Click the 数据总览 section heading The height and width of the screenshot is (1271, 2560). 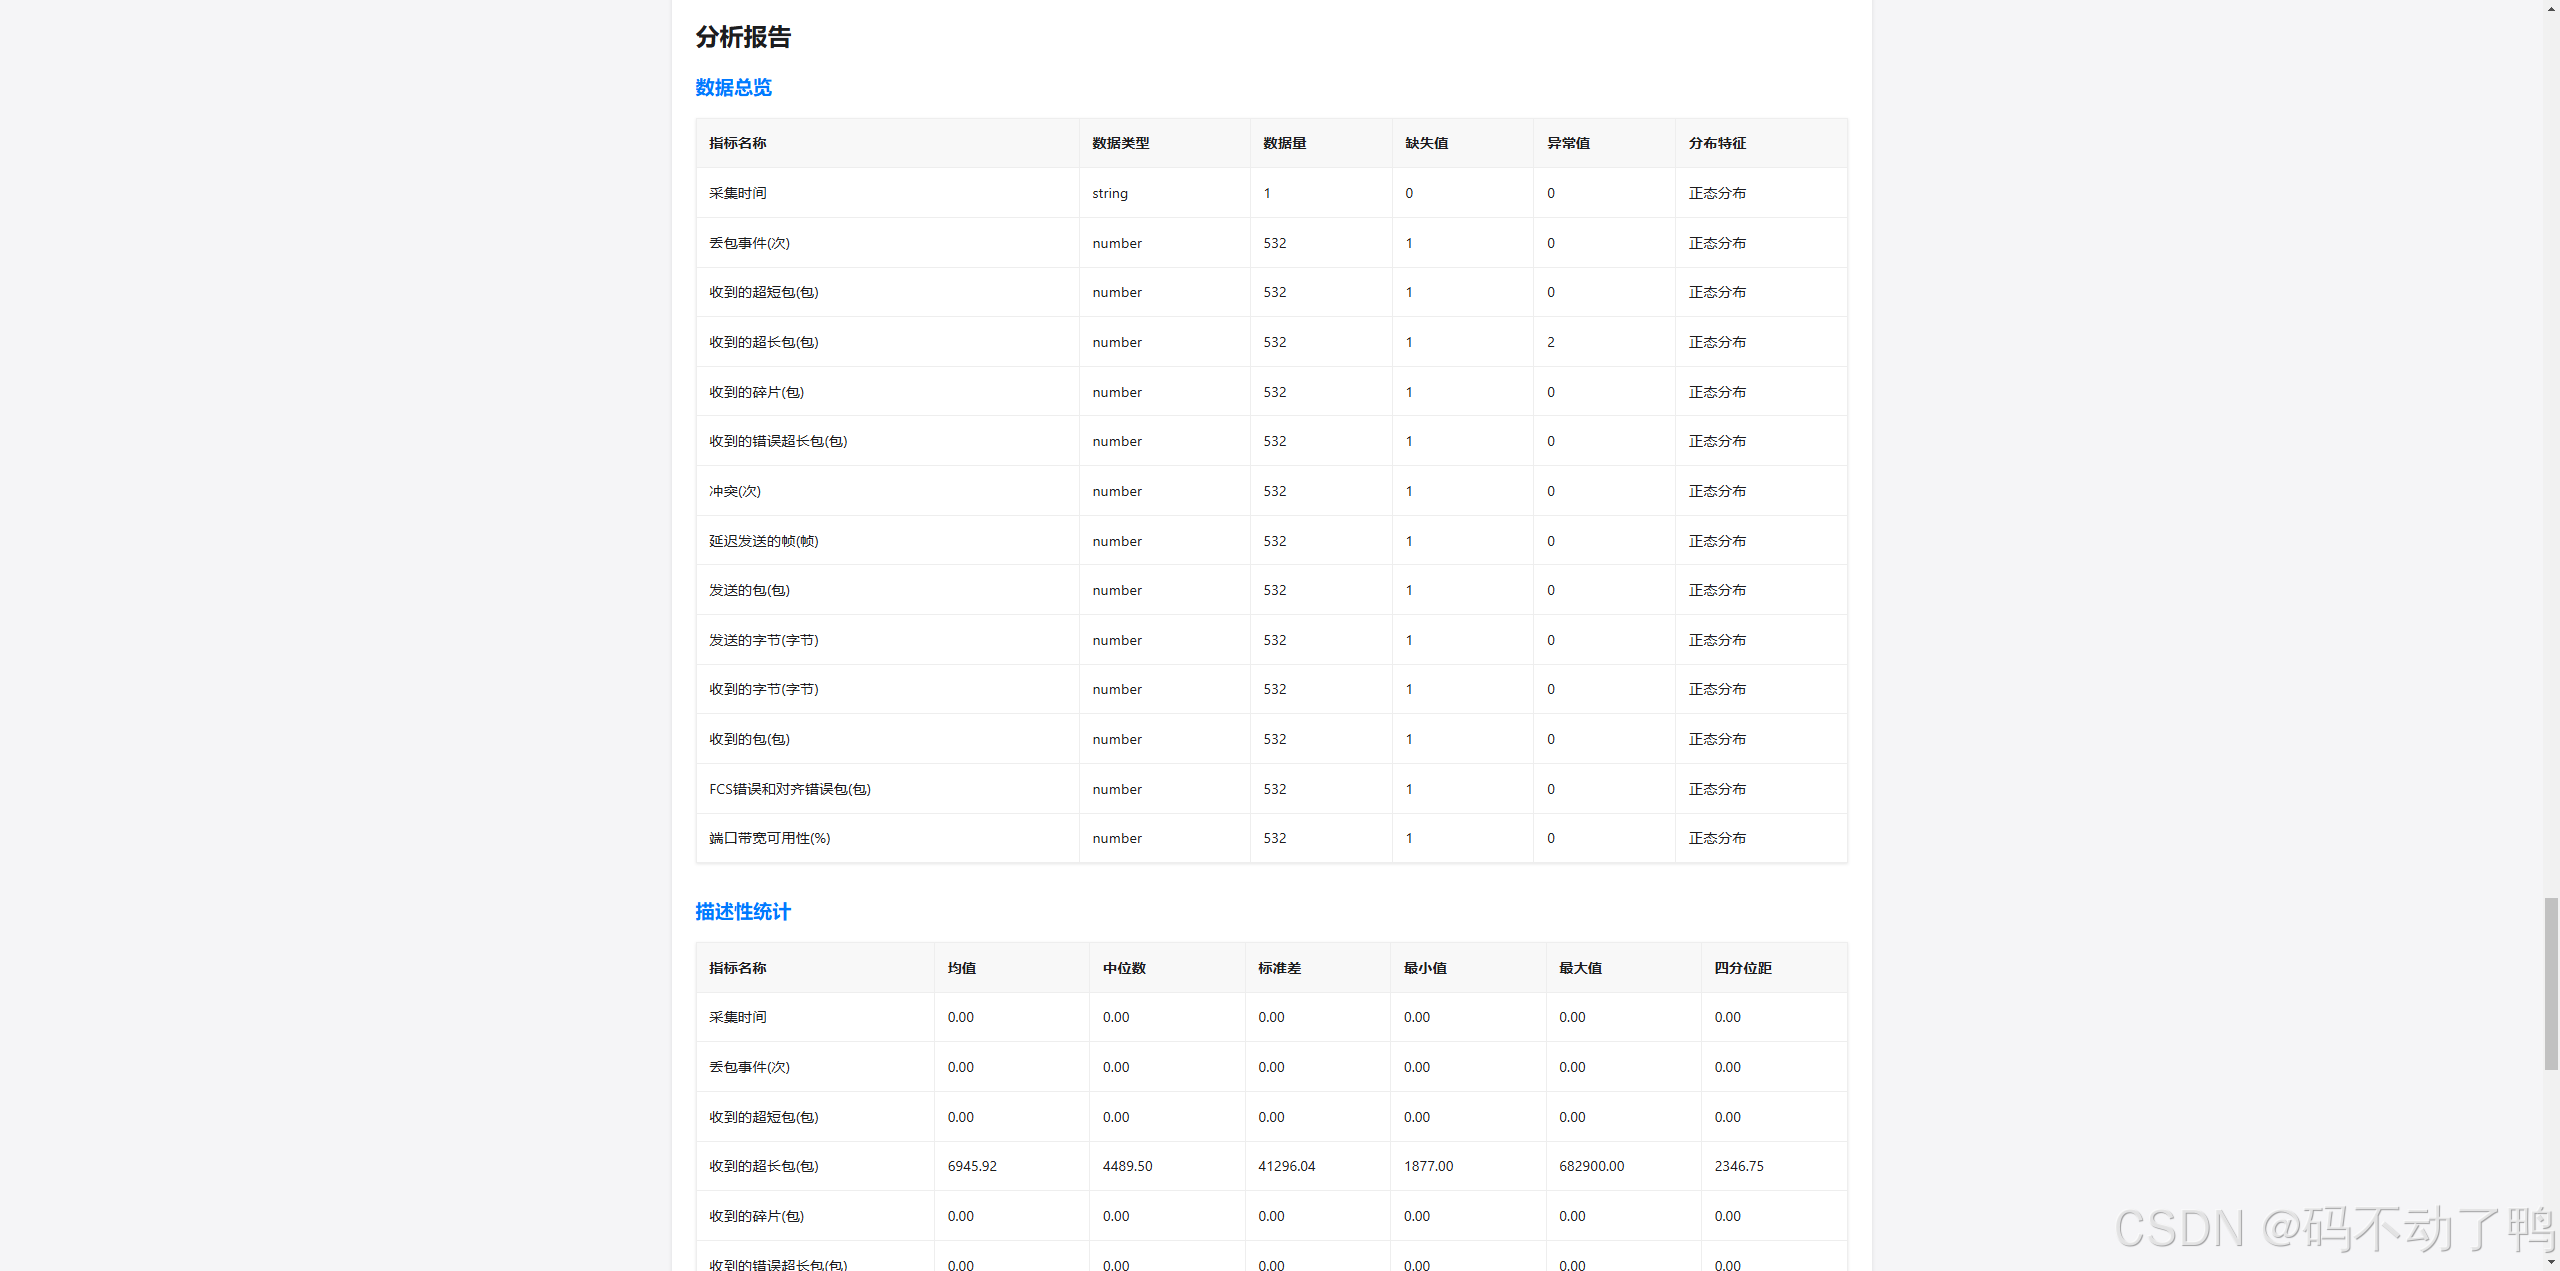[733, 88]
